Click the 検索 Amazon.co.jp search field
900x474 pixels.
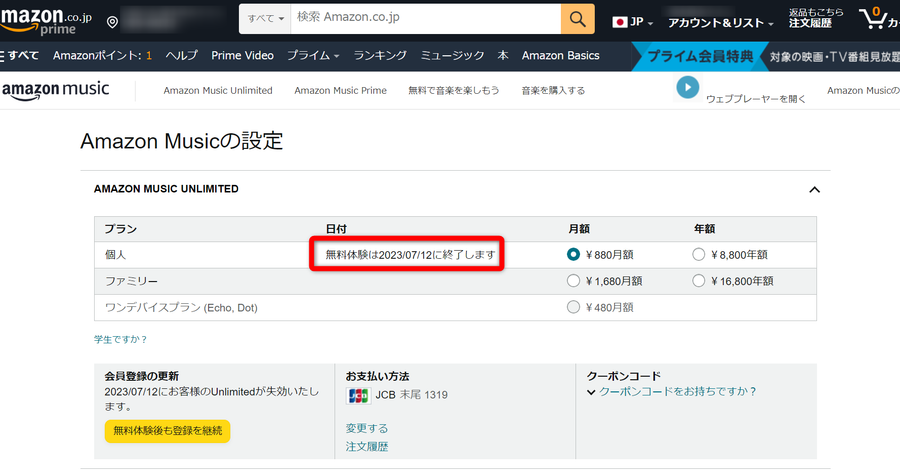(426, 19)
